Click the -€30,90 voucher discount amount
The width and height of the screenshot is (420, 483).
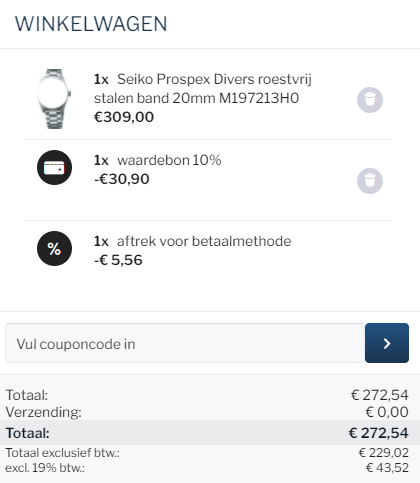pyautogui.click(x=122, y=179)
